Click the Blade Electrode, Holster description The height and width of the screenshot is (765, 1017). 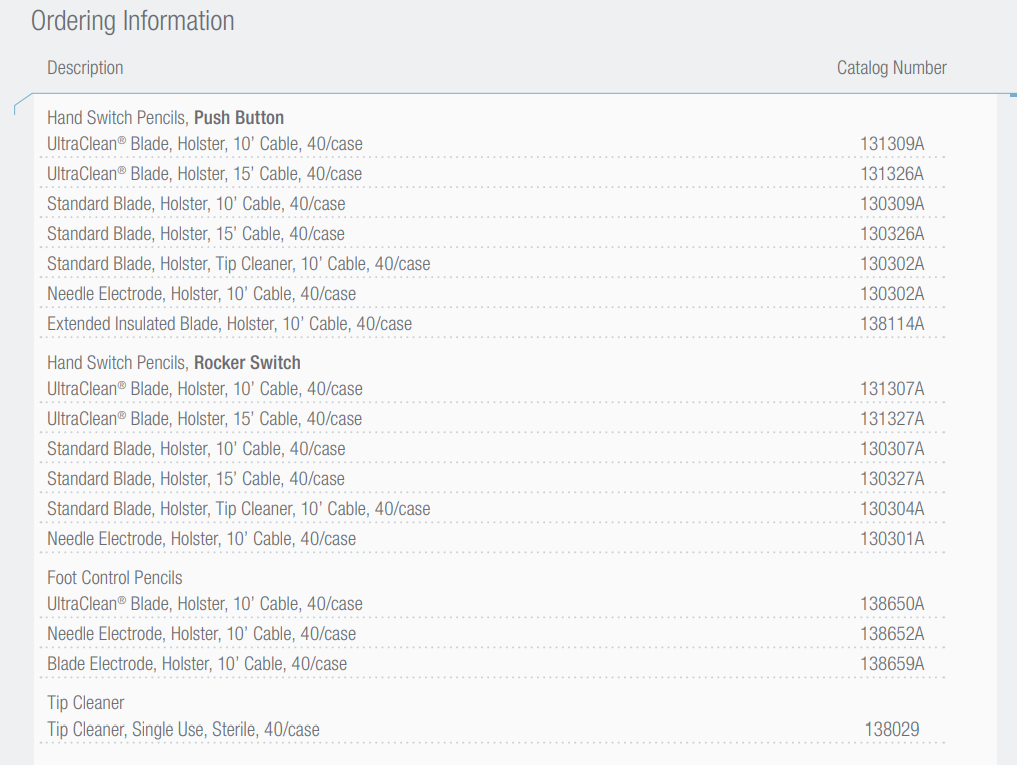click(x=197, y=664)
